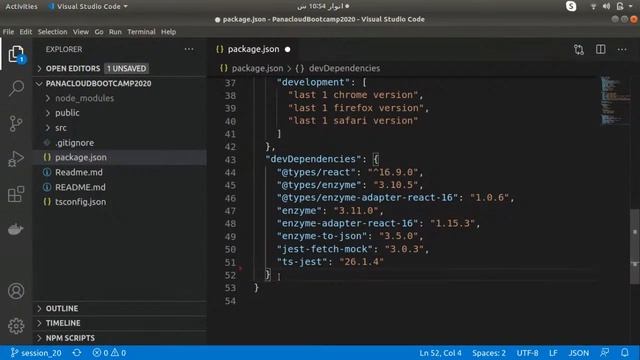The image size is (640, 360).
Task: Click UTF-8 encoding in status bar
Action: click(527, 353)
